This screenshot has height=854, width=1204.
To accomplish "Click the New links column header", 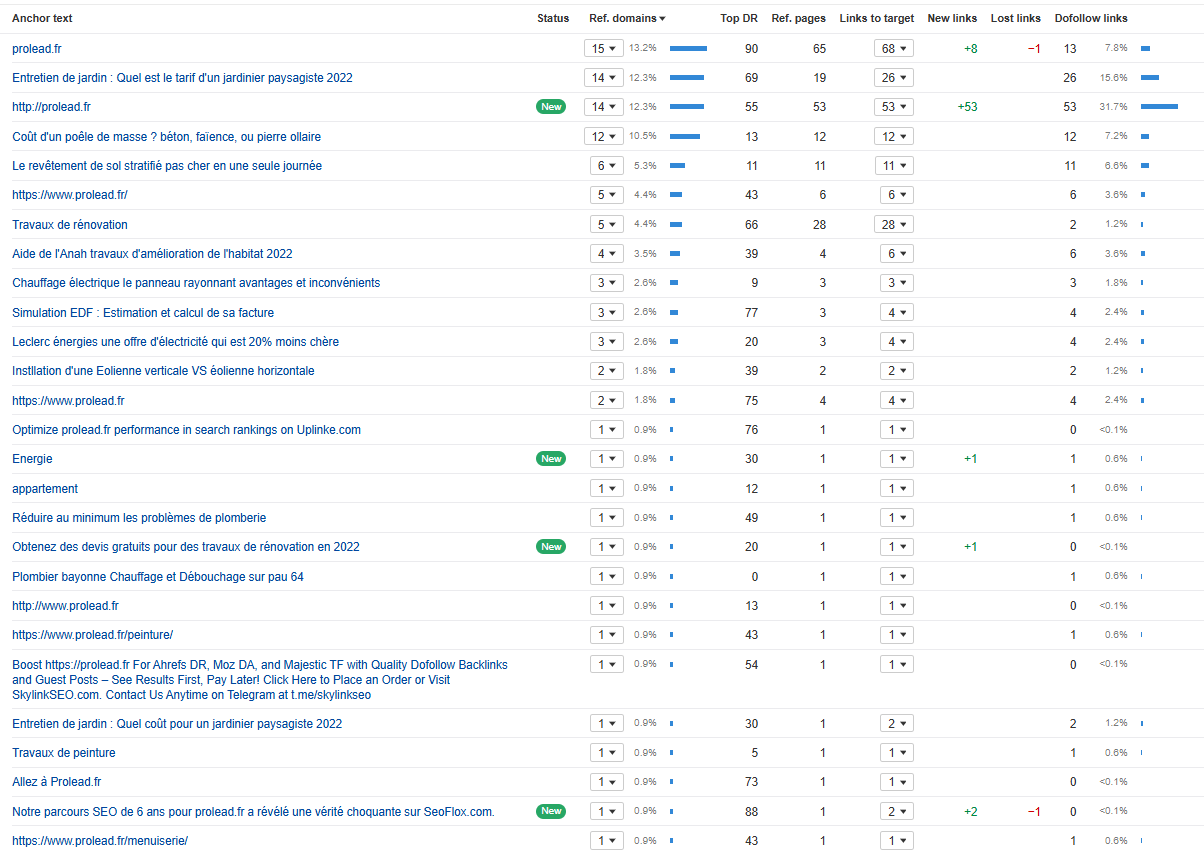I will [x=952, y=19].
